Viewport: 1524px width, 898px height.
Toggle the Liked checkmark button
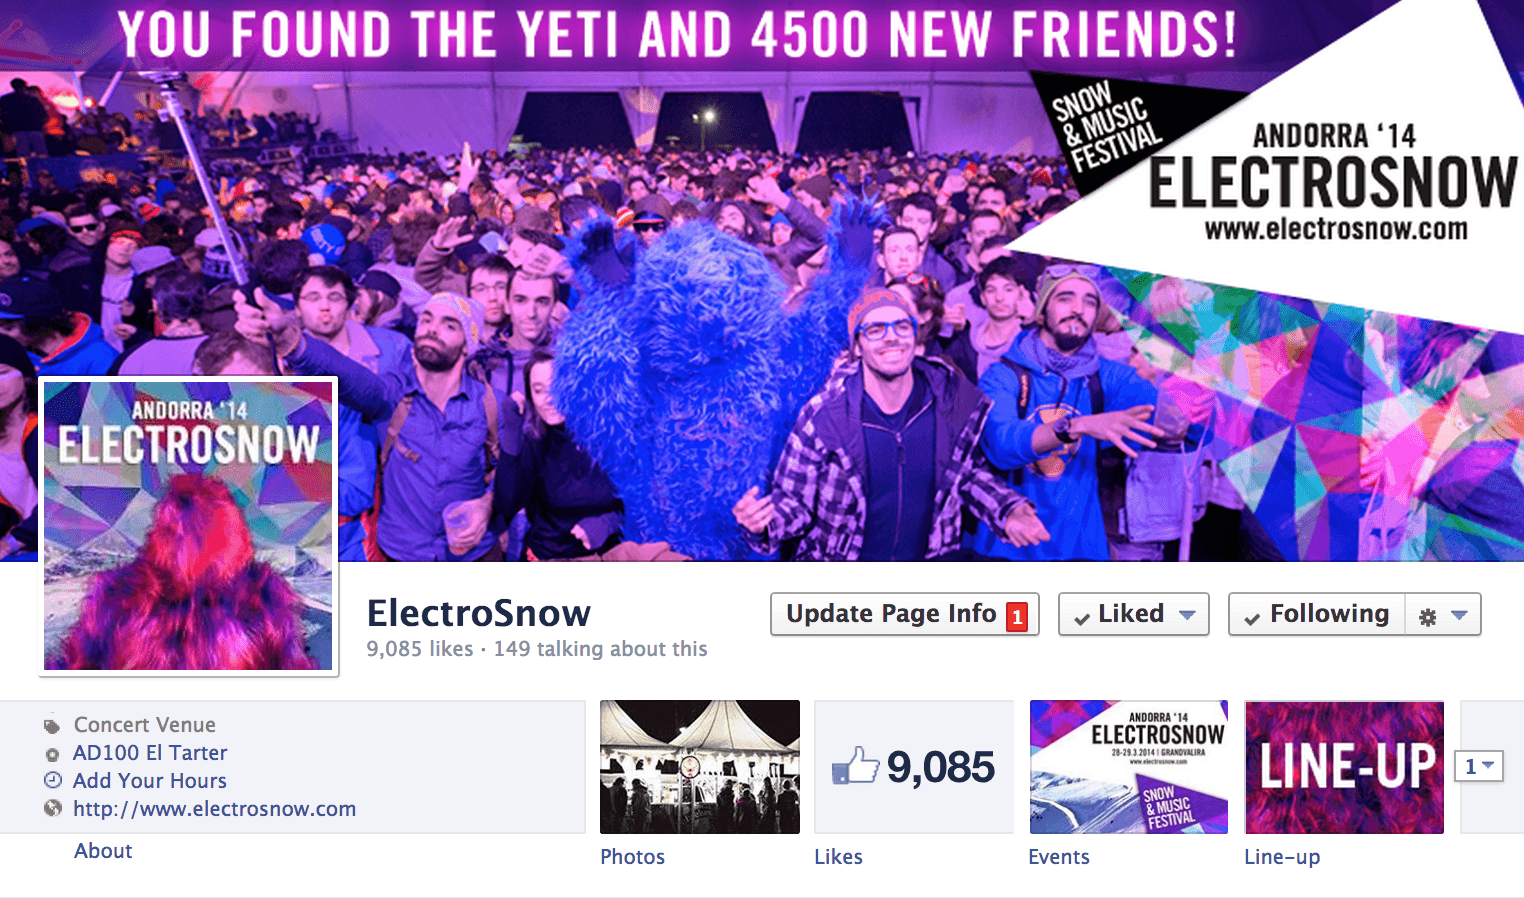click(1120, 614)
